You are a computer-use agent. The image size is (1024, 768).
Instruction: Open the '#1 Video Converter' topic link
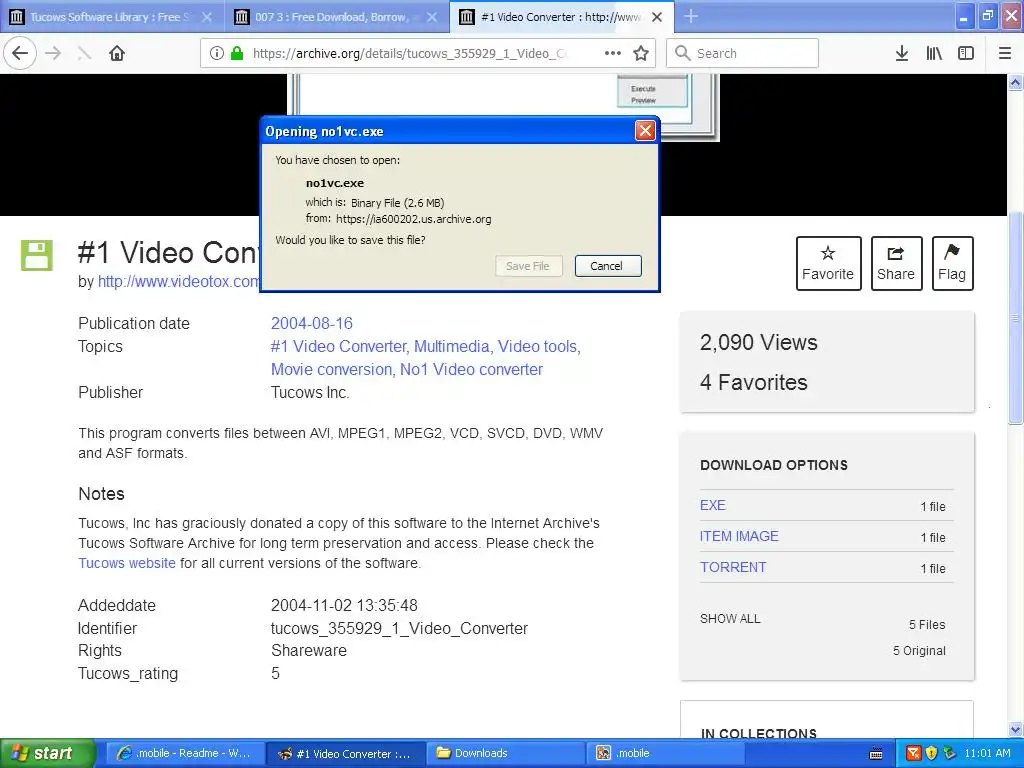point(338,346)
